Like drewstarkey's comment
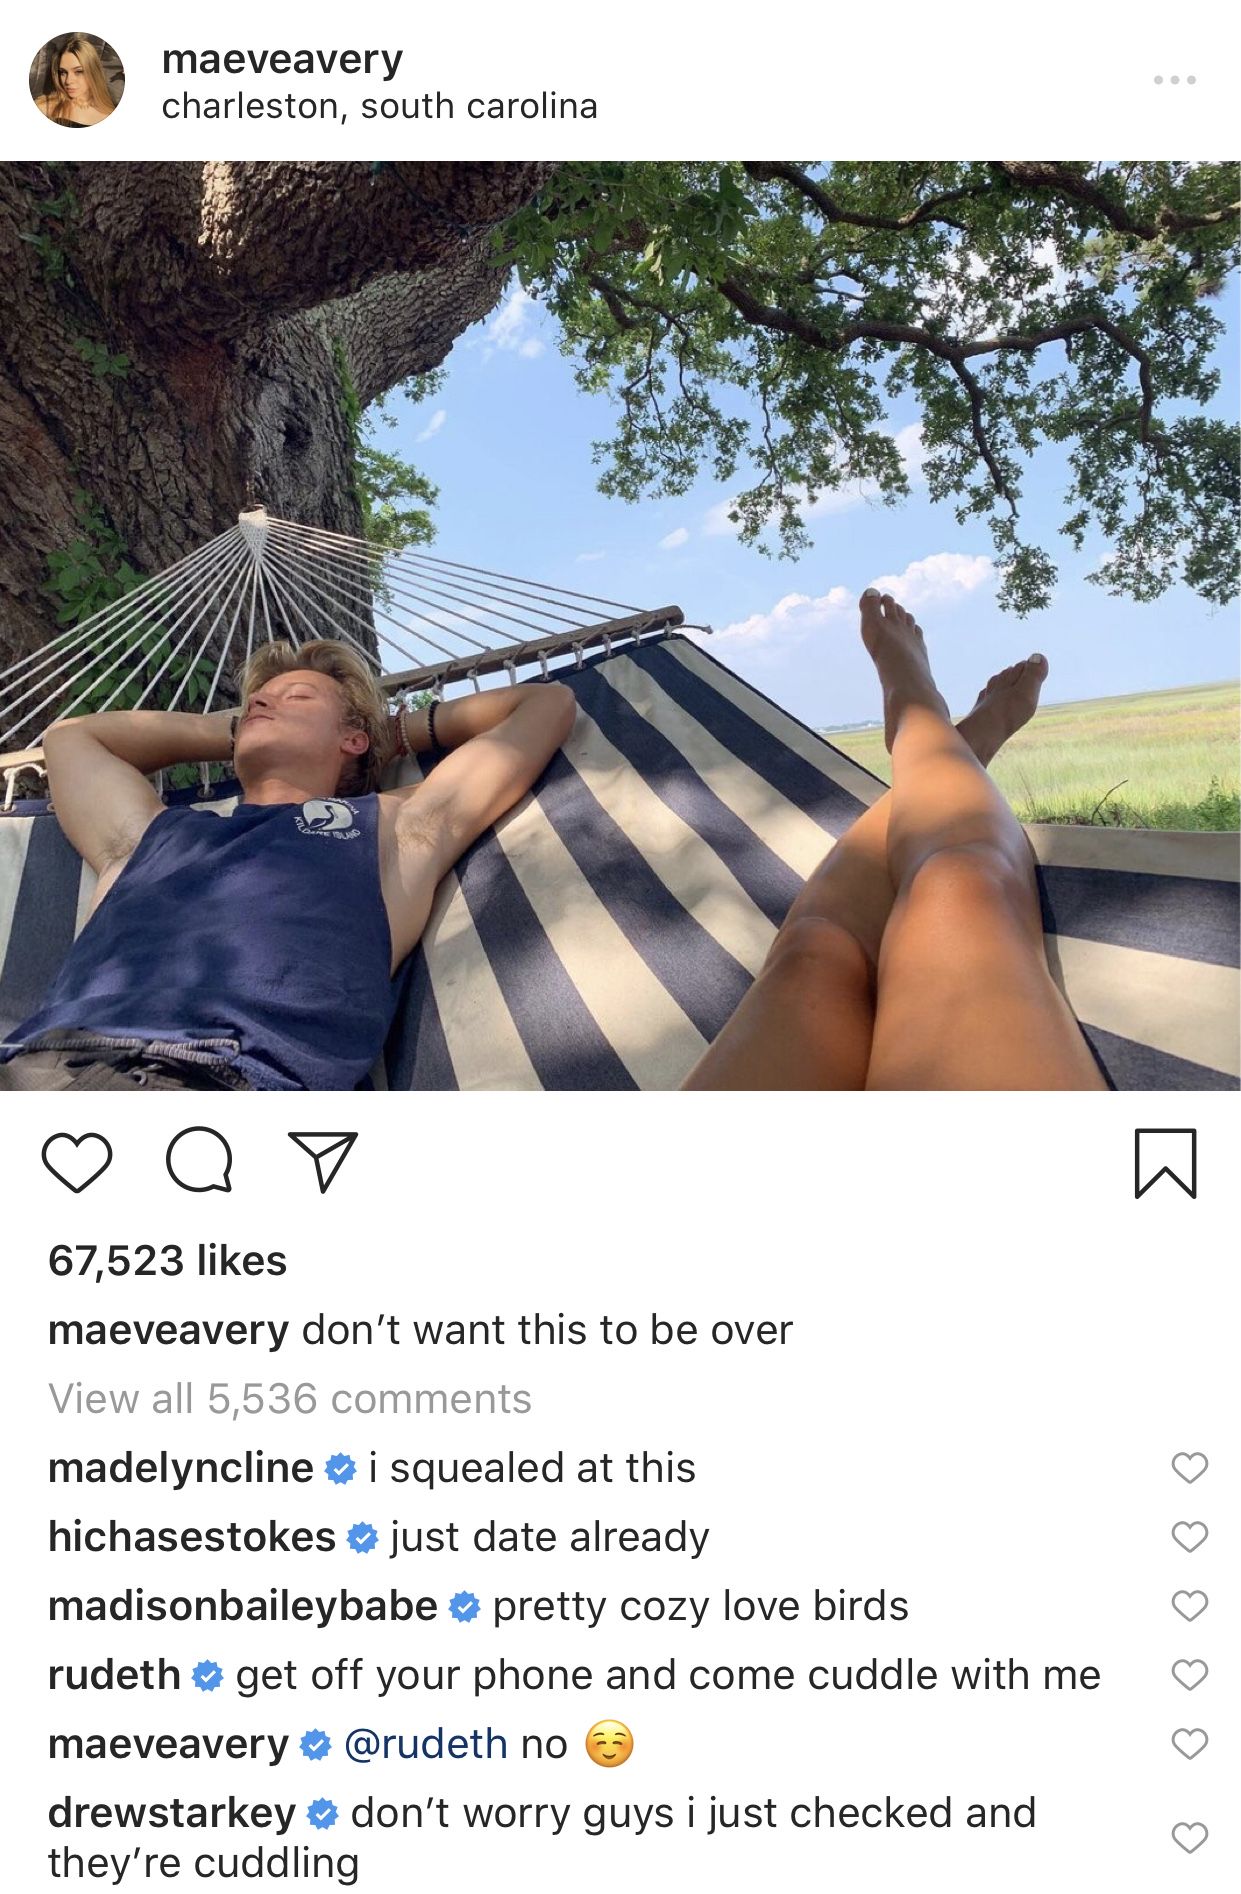 click(1189, 1838)
